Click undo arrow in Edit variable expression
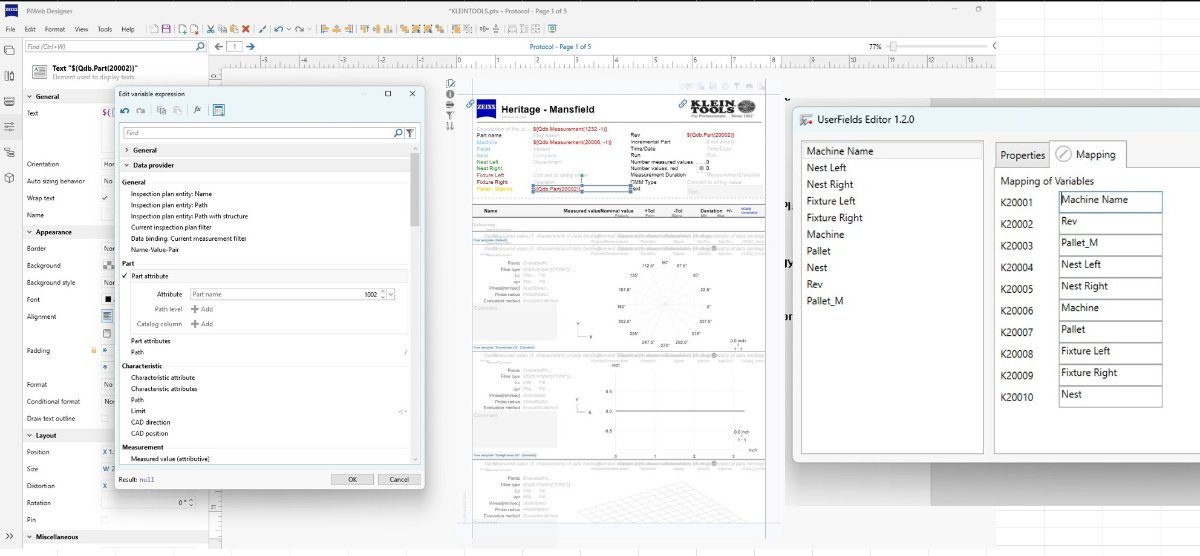The height and width of the screenshot is (556, 1200). 126,110
